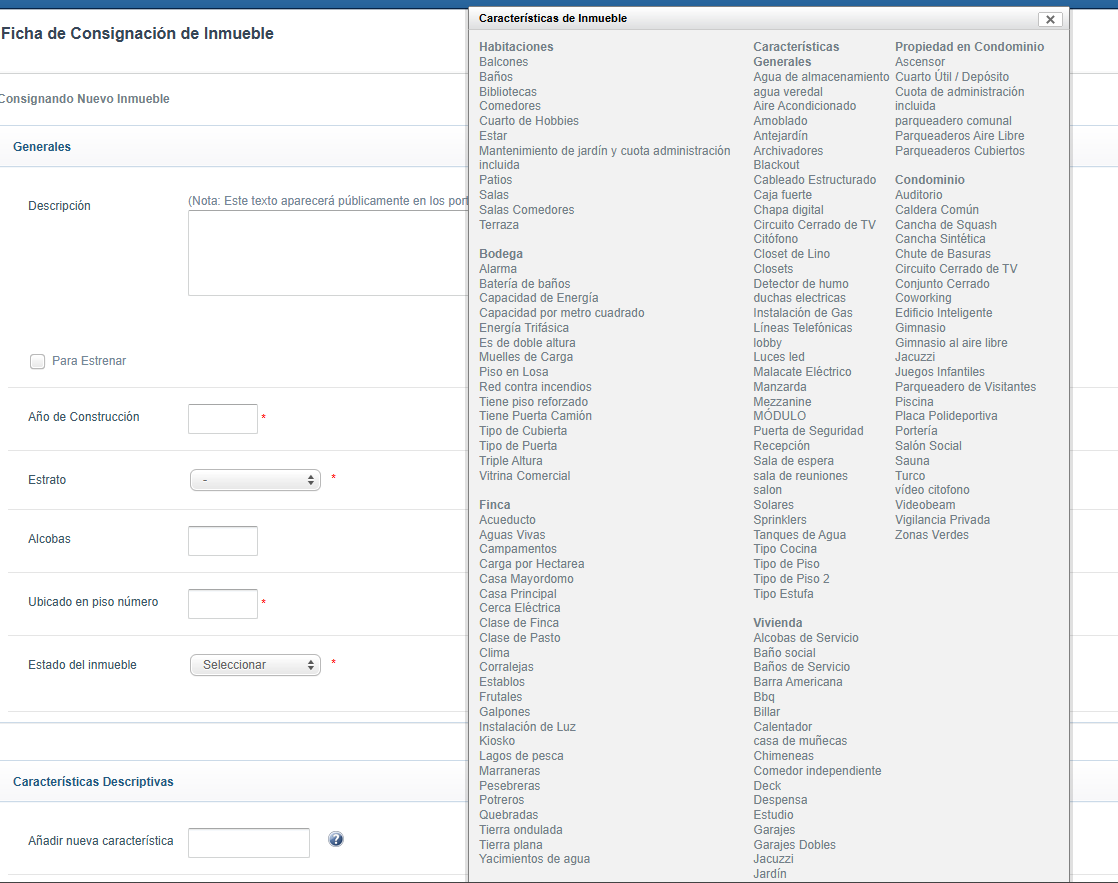This screenshot has width=1118, height=883.
Task: Choose Gimnasio al aire libre feature
Action: coord(951,343)
